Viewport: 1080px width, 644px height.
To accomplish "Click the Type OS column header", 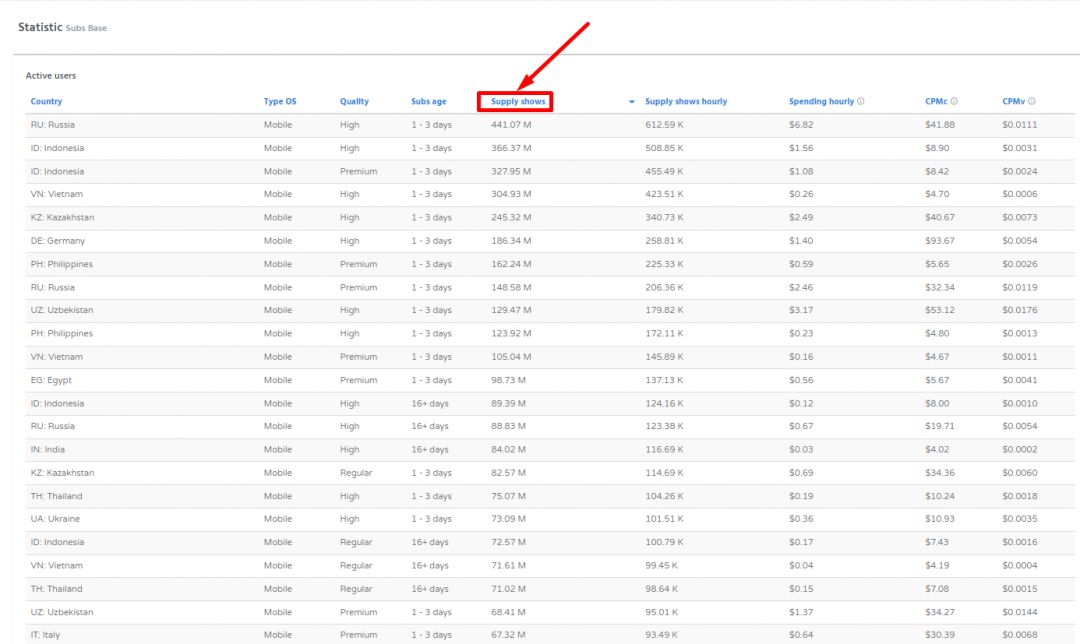I will pos(280,101).
